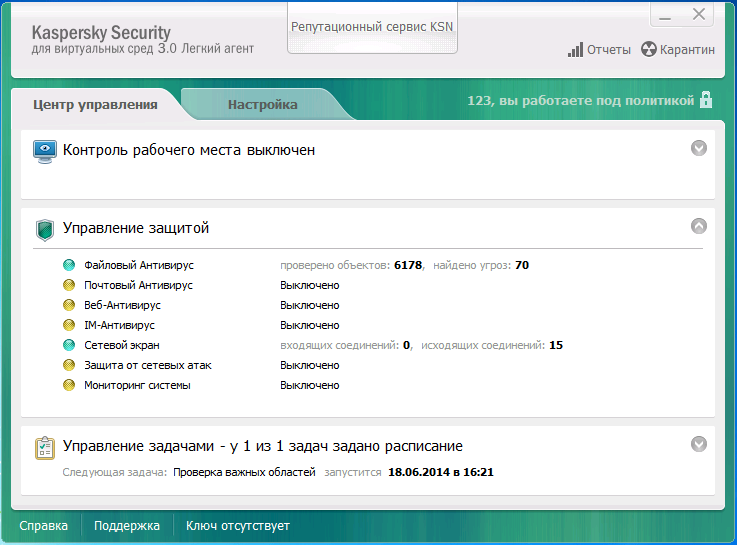Open Карантин quarantine biohazard icon
This screenshot has width=737, height=545.
[x=648, y=50]
